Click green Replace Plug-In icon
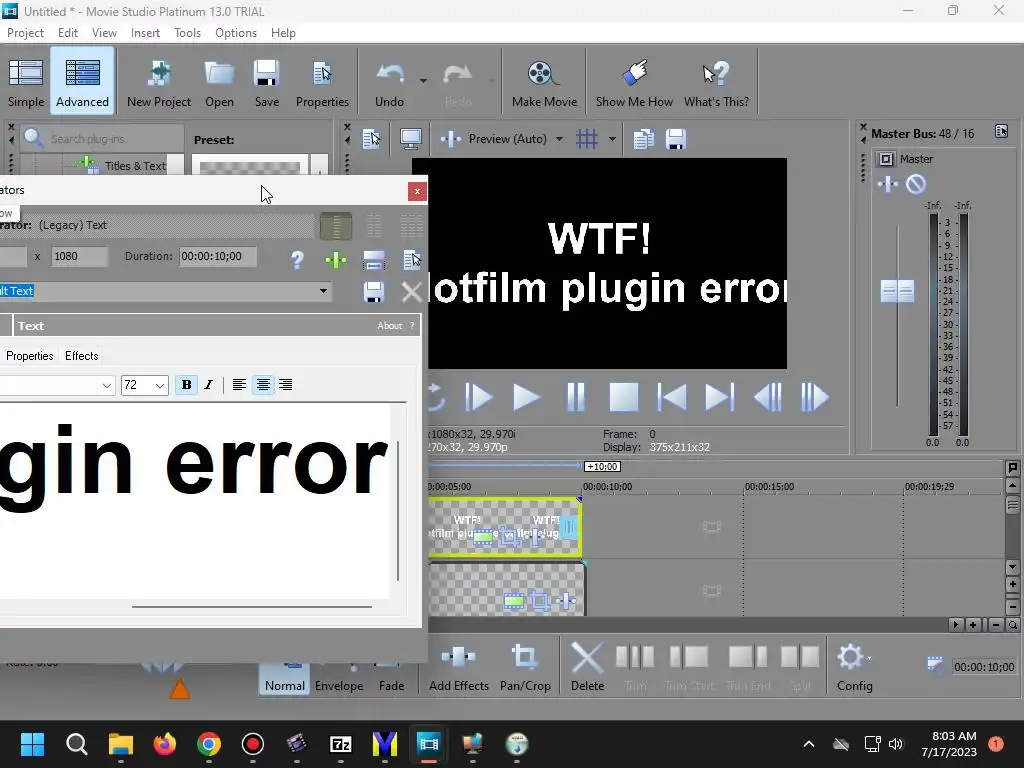The image size is (1024, 768). (336, 260)
